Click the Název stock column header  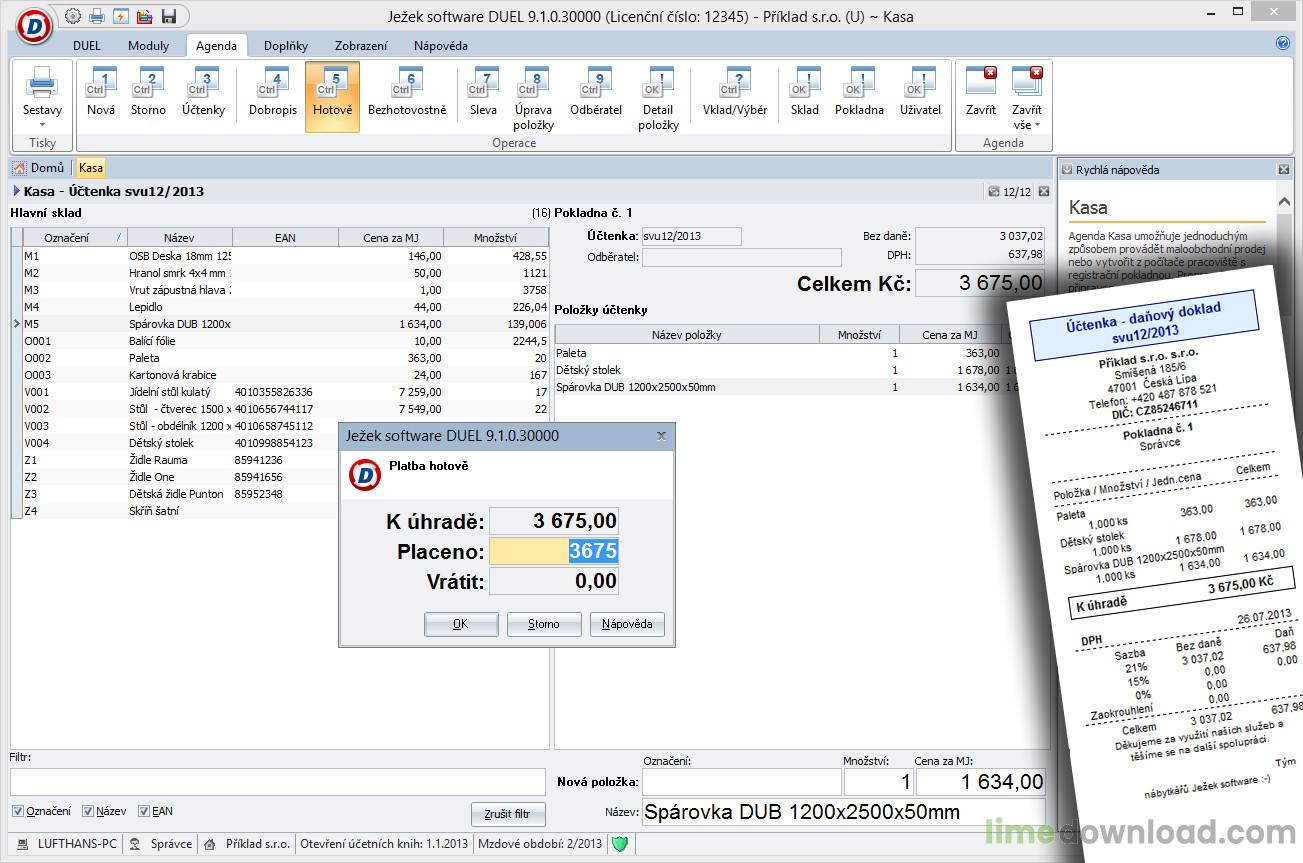(180, 237)
